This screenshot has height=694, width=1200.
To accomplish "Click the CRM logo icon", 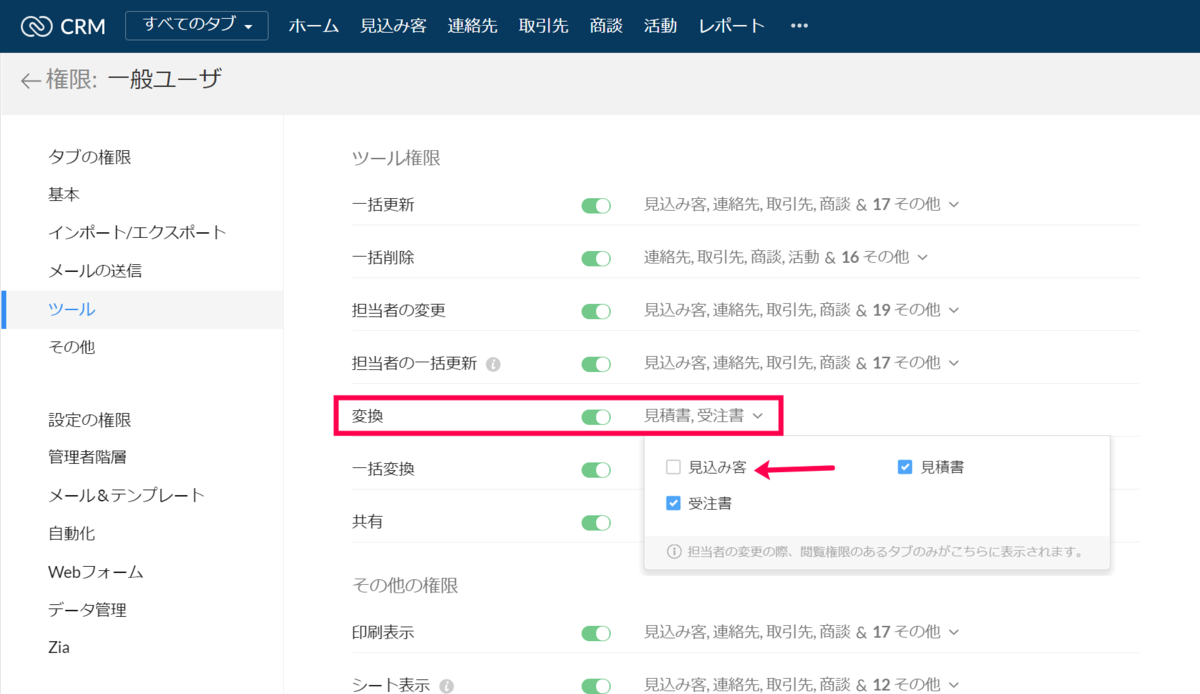I will 36,26.
